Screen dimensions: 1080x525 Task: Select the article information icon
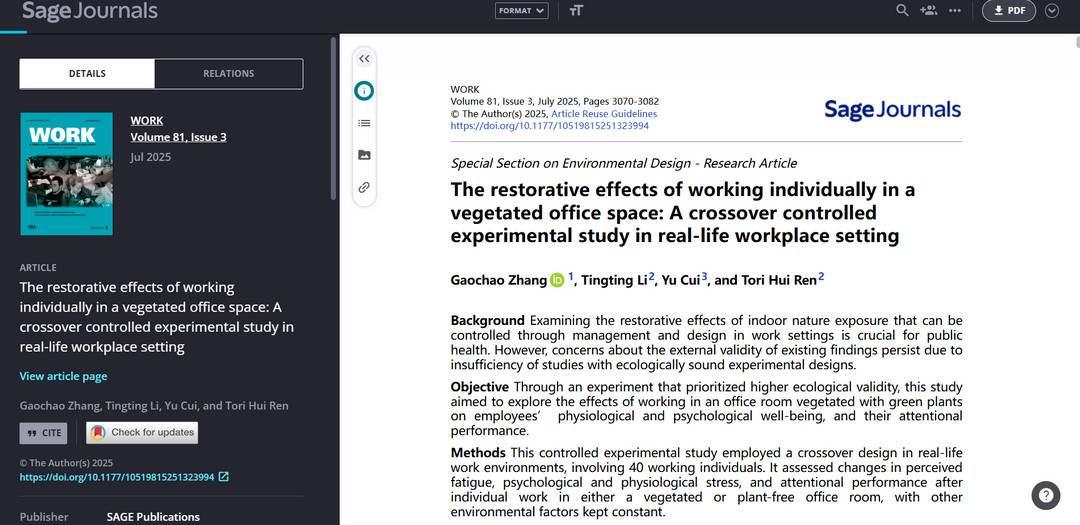click(x=364, y=91)
